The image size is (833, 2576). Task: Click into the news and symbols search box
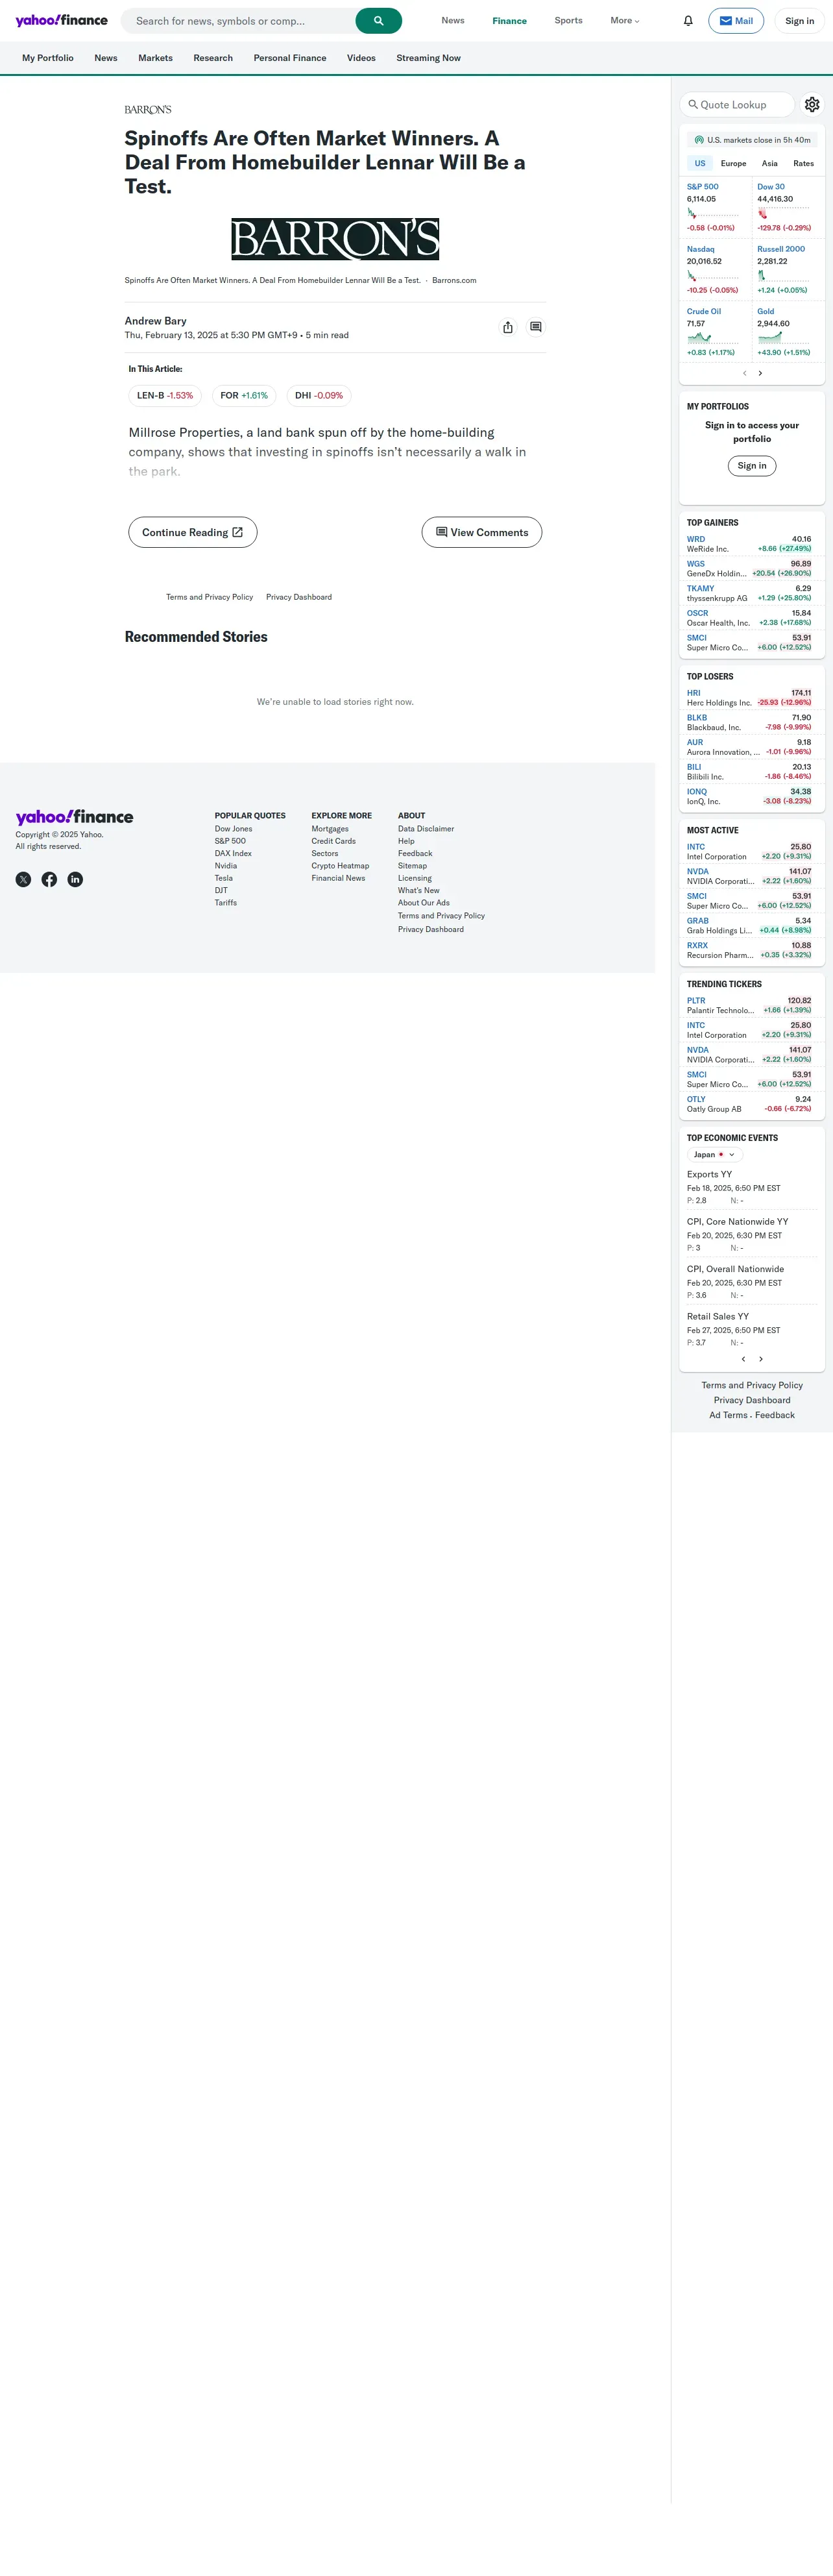point(238,21)
